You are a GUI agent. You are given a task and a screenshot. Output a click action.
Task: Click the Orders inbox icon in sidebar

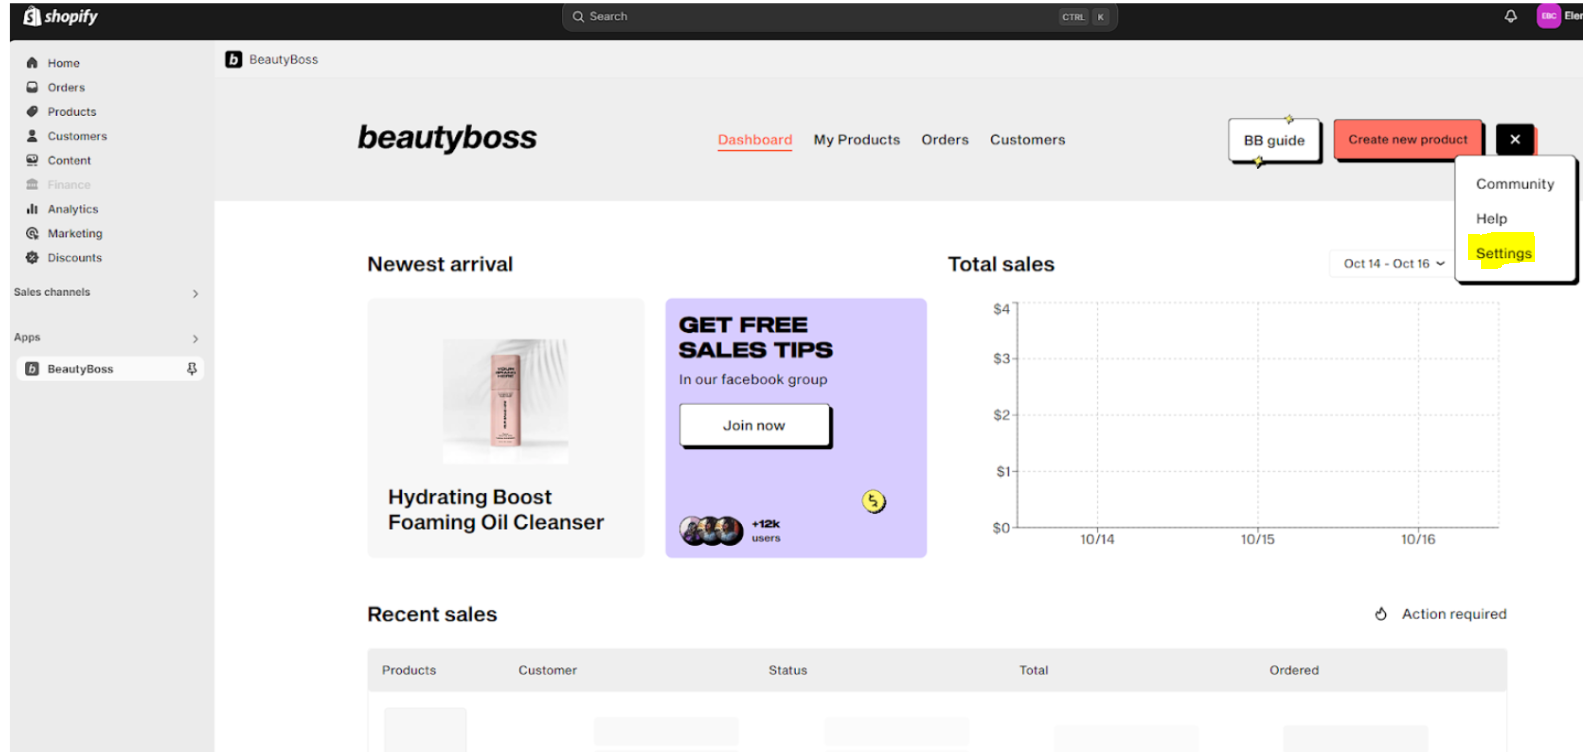tap(32, 87)
